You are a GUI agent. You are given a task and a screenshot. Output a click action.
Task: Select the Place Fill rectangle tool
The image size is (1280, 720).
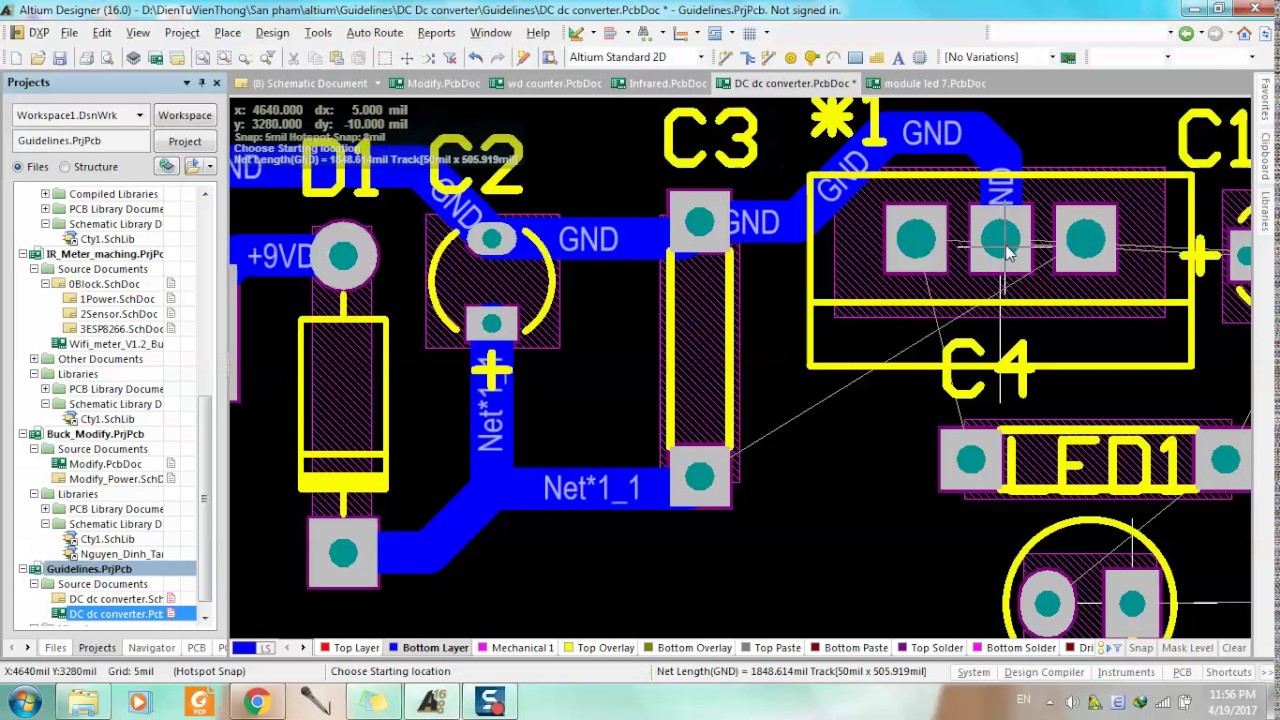point(855,57)
